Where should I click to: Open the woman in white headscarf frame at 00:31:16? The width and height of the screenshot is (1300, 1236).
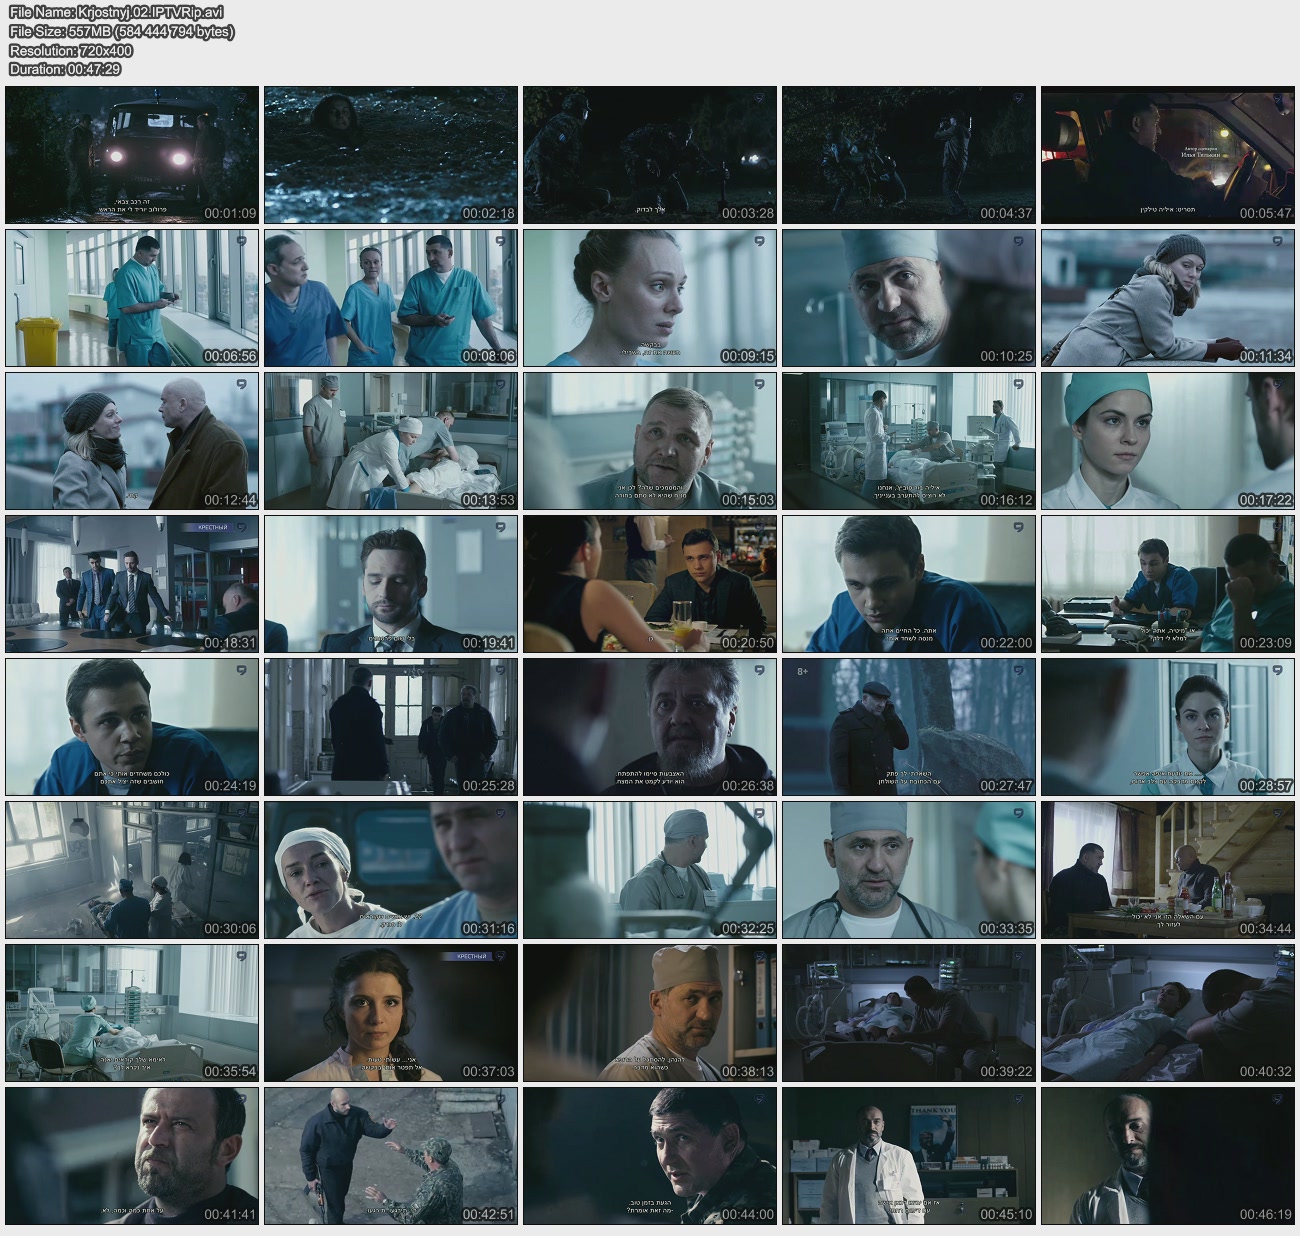pos(391,870)
